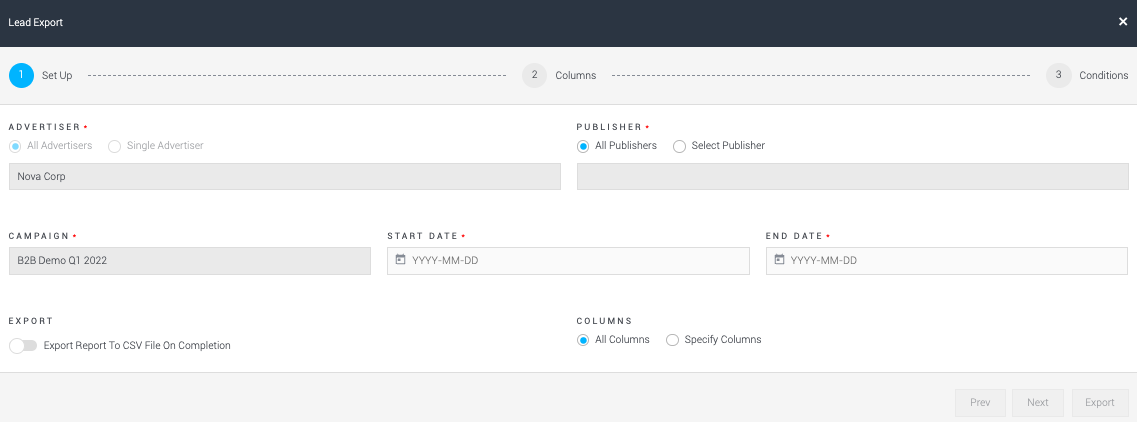Select the Single Advertiser radio button
This screenshot has height=422, width=1137.
tap(115, 146)
